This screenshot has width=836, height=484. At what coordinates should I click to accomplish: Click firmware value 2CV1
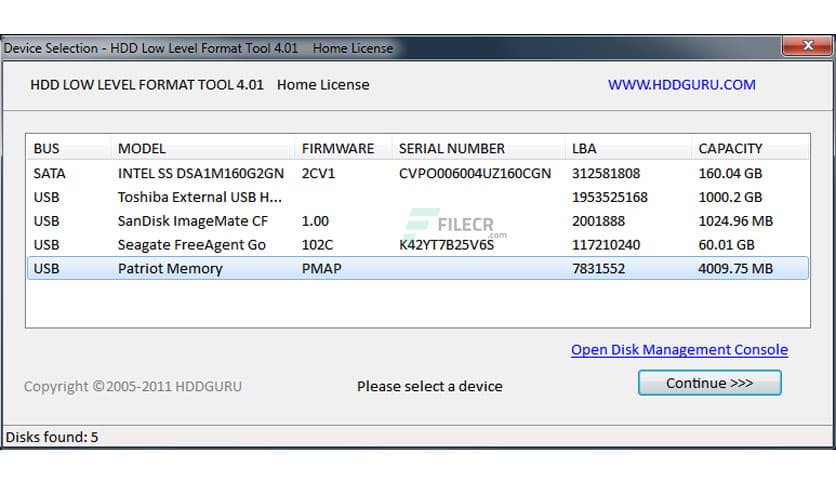318,173
